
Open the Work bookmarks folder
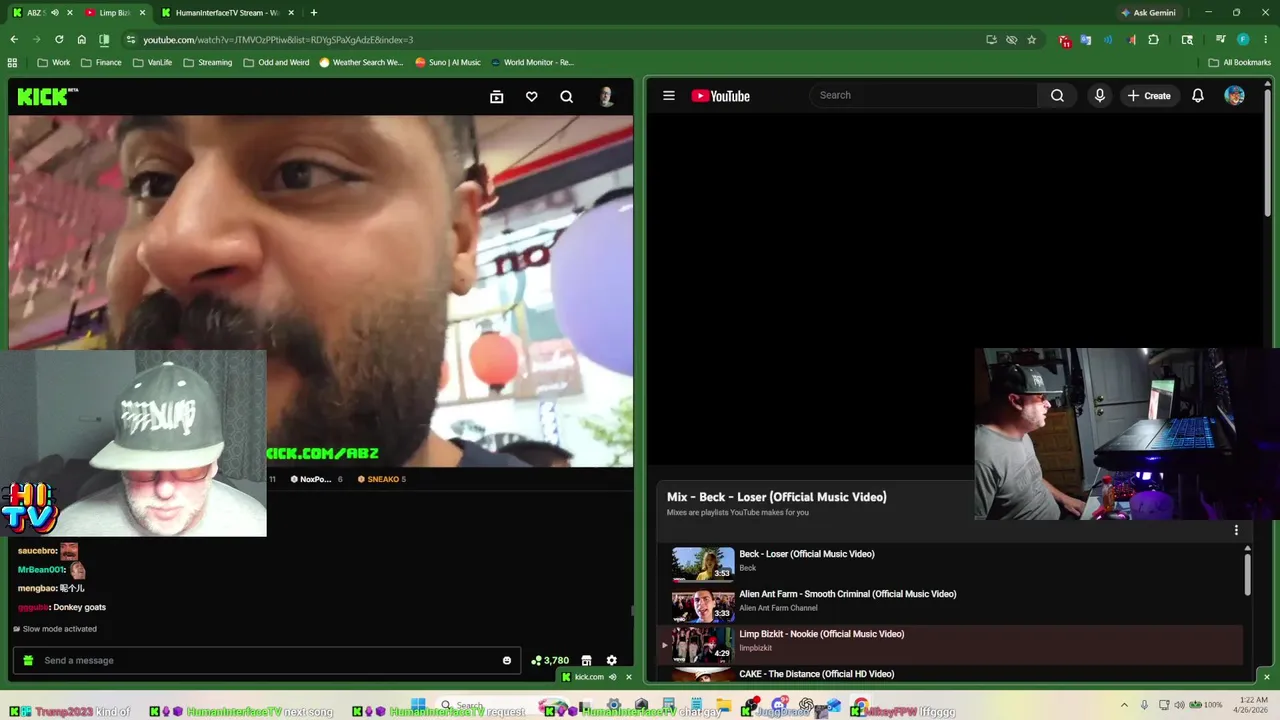53,62
